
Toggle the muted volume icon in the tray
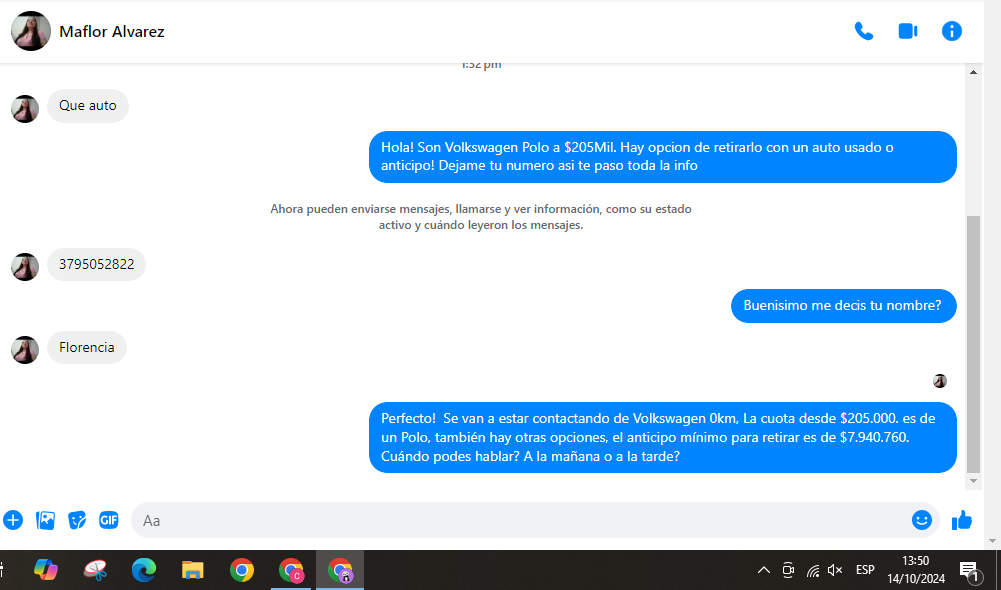(x=835, y=570)
